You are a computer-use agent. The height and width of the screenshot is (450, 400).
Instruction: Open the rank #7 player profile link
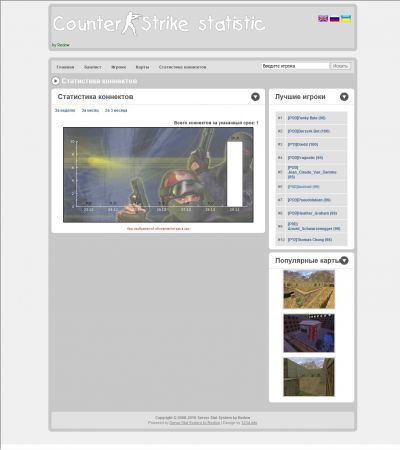tap(309, 200)
